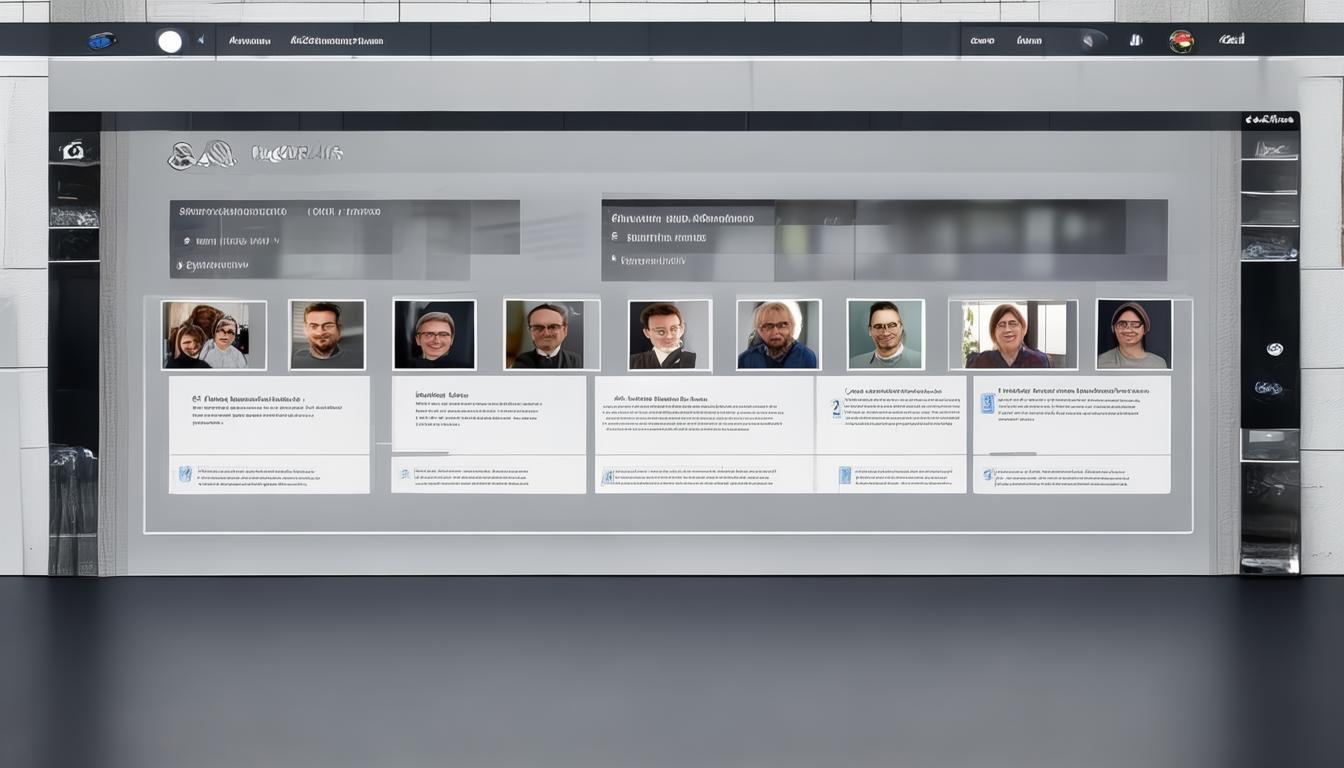Viewport: 1344px width, 768px height.
Task: Click the blue number 2 card icon
Action: 836,408
